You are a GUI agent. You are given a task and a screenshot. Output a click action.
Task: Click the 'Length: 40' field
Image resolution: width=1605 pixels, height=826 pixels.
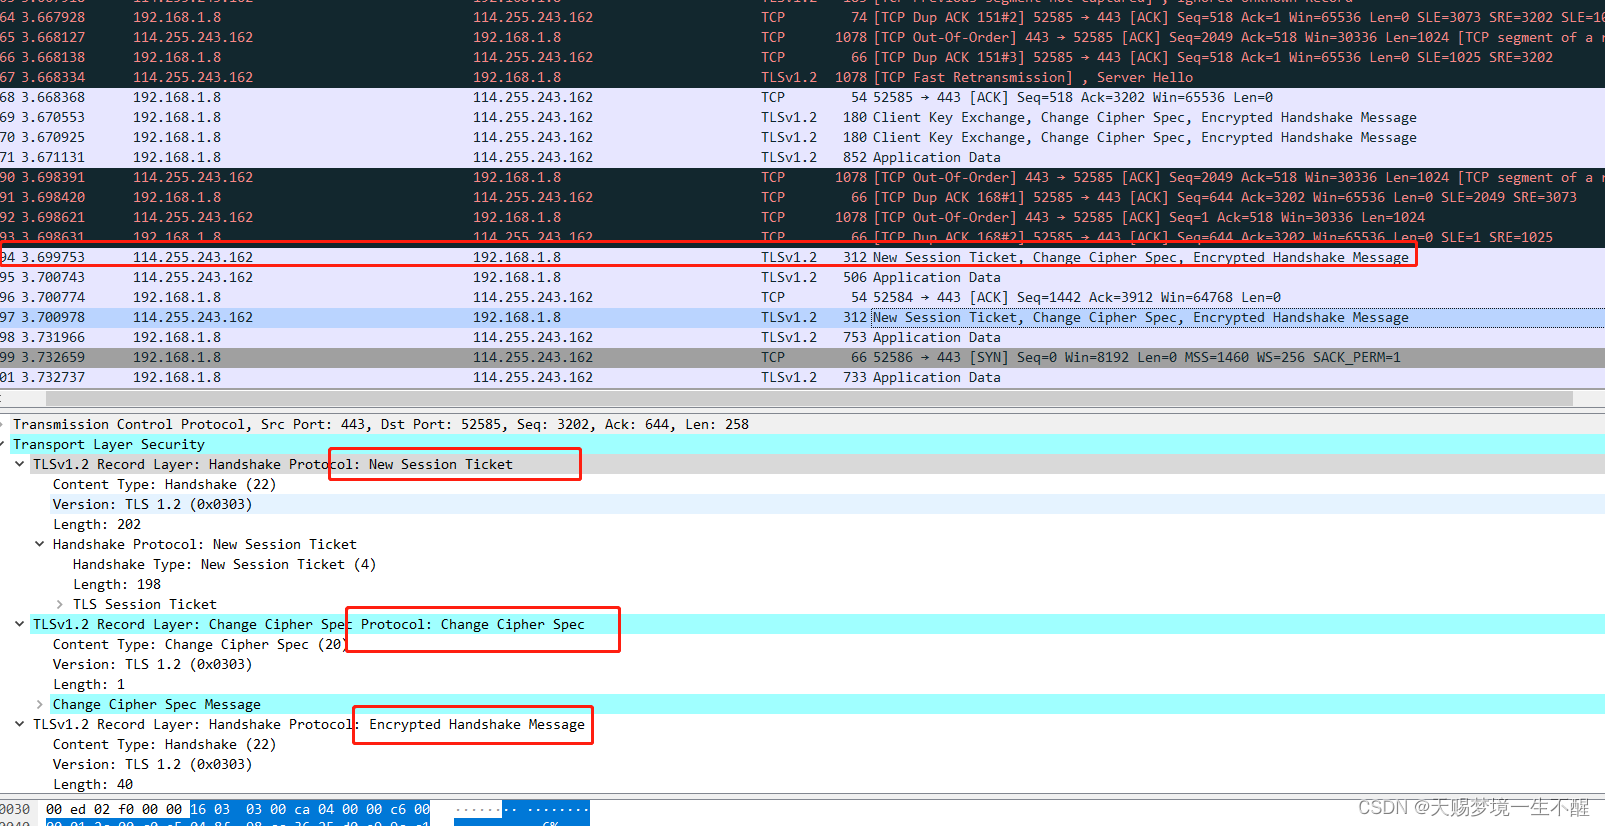tap(93, 784)
